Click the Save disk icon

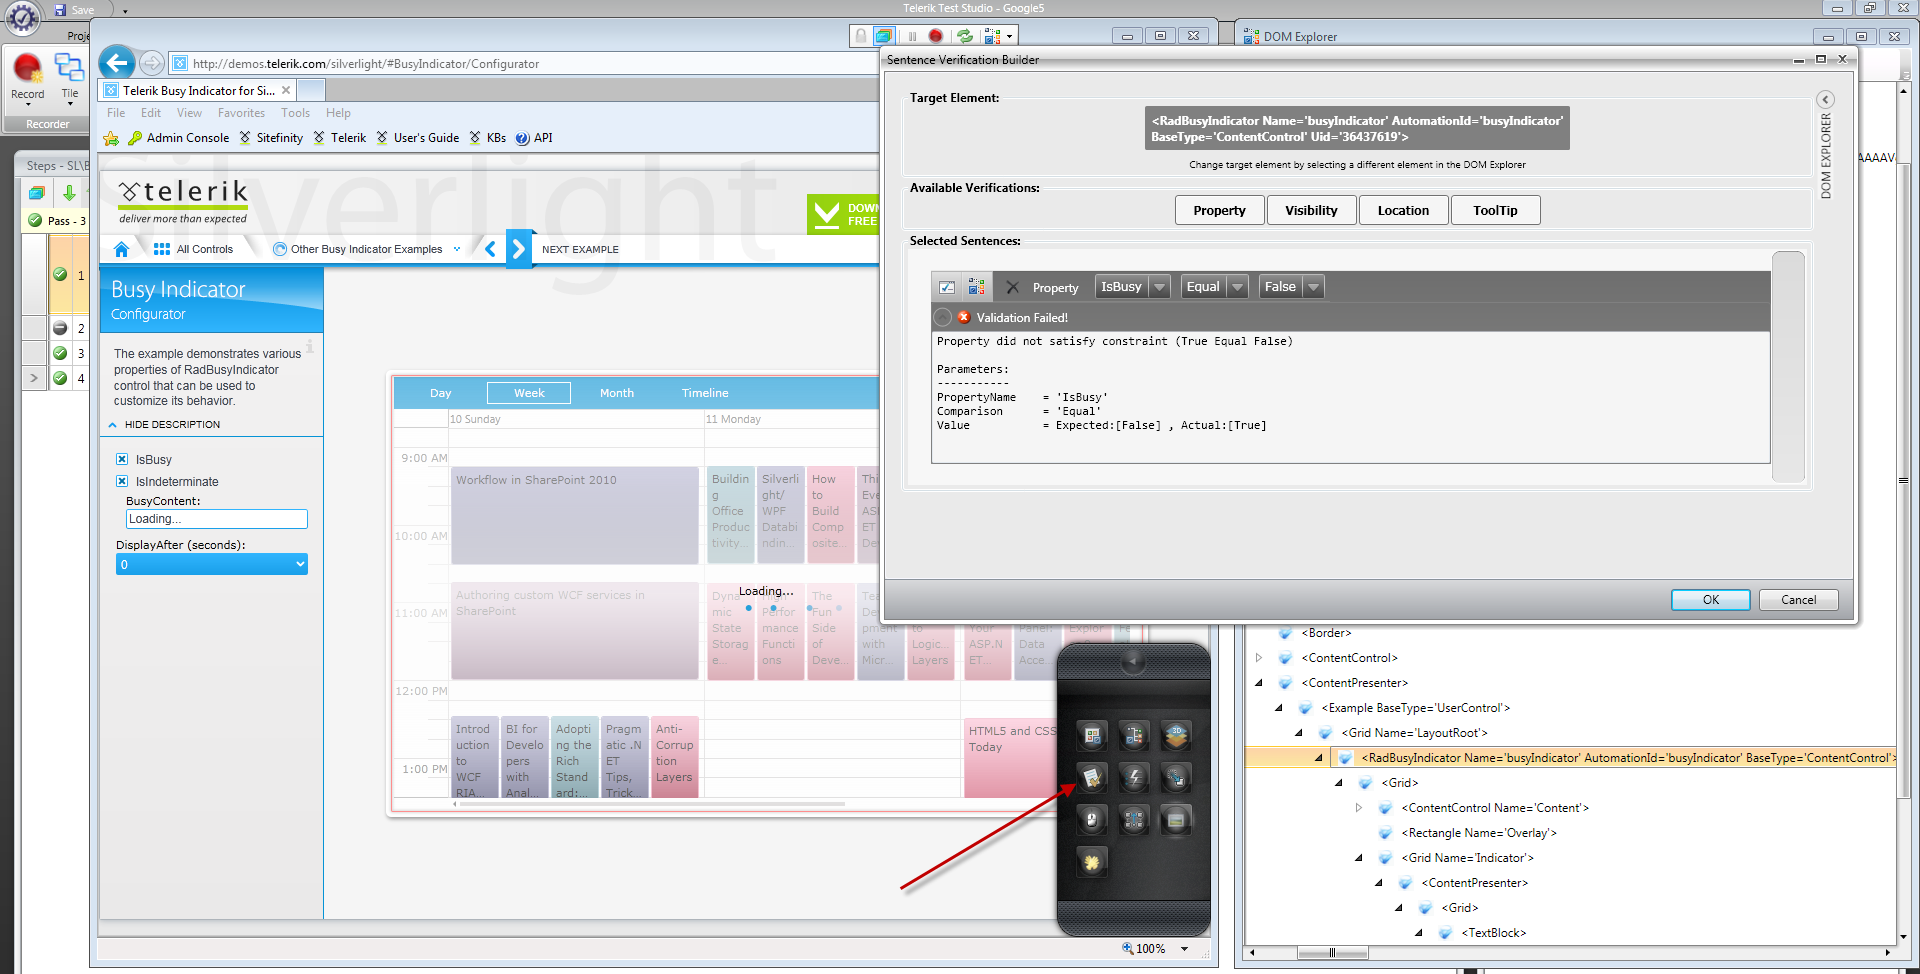(60, 10)
